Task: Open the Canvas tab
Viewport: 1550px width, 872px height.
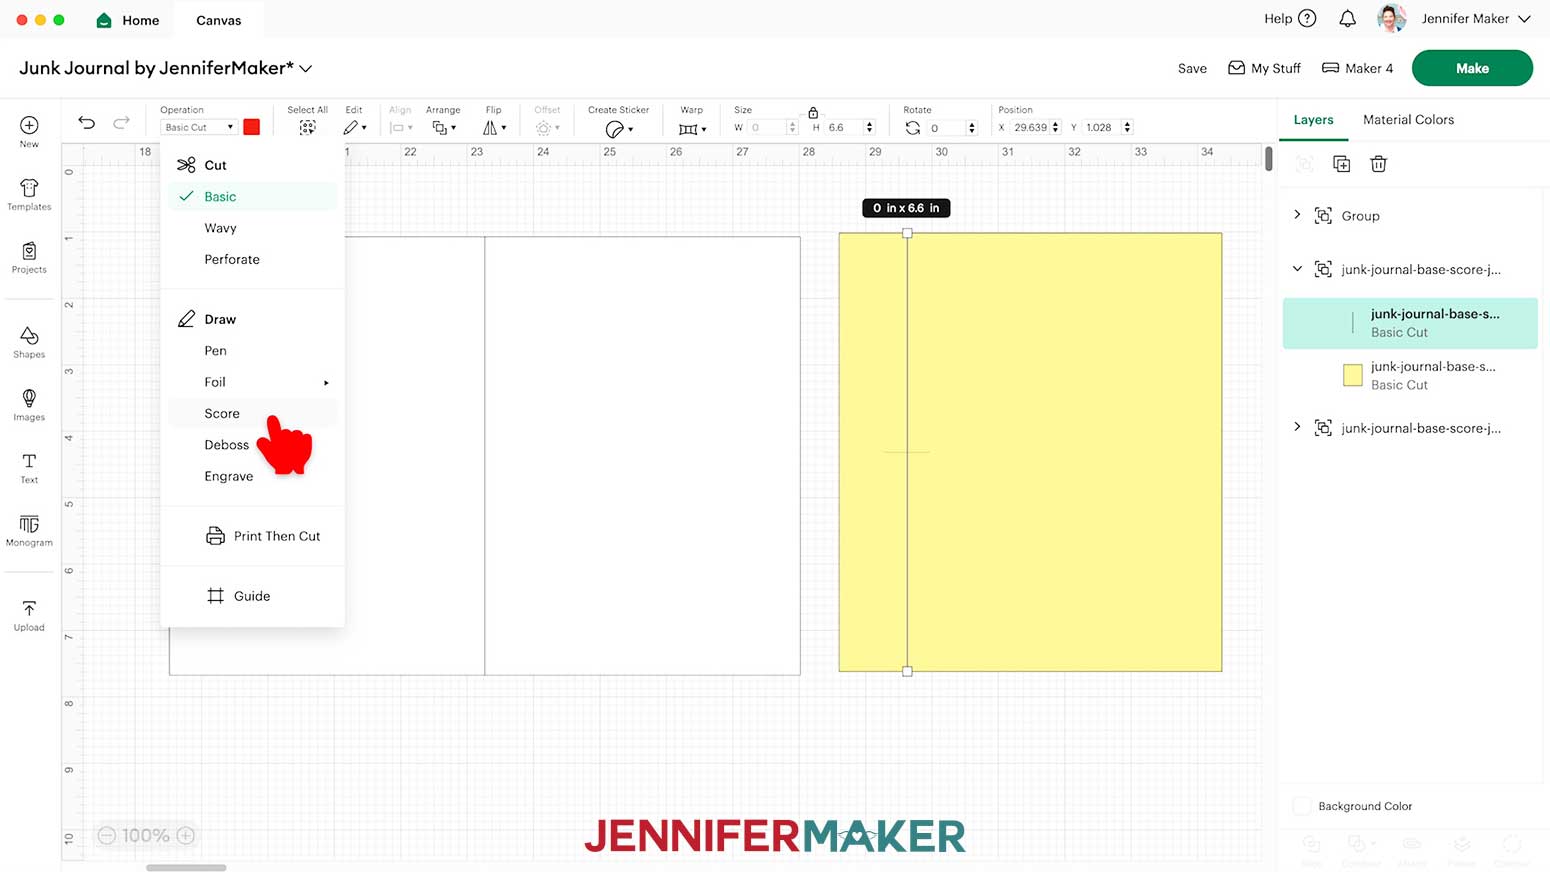Action: (x=218, y=20)
